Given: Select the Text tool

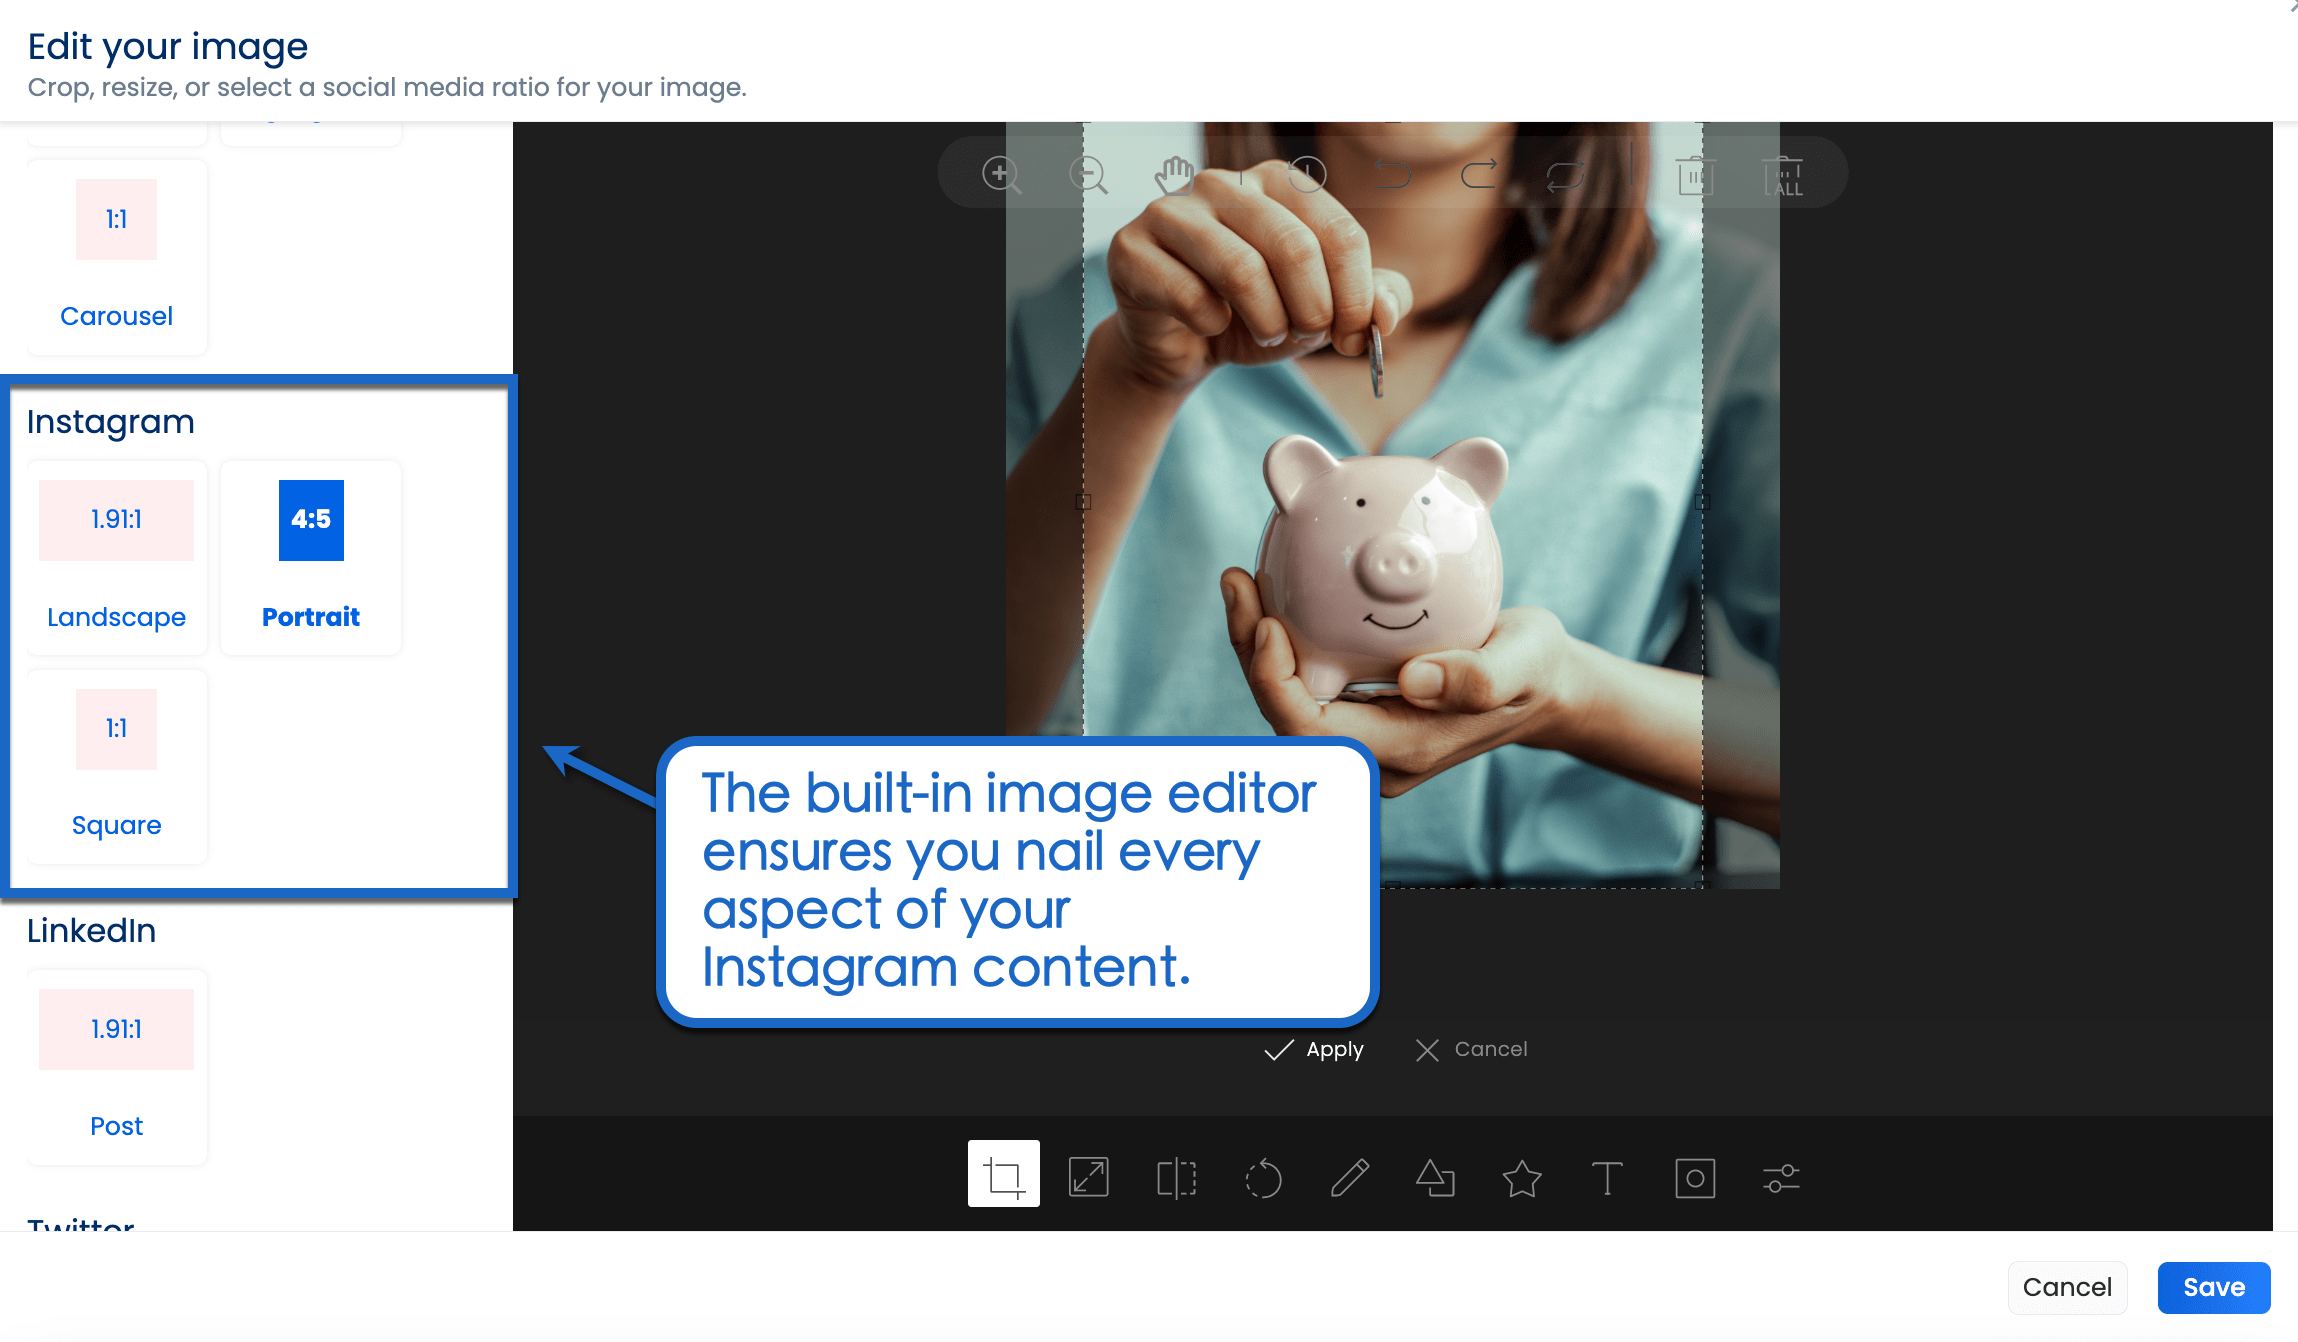Looking at the screenshot, I should [x=1607, y=1176].
